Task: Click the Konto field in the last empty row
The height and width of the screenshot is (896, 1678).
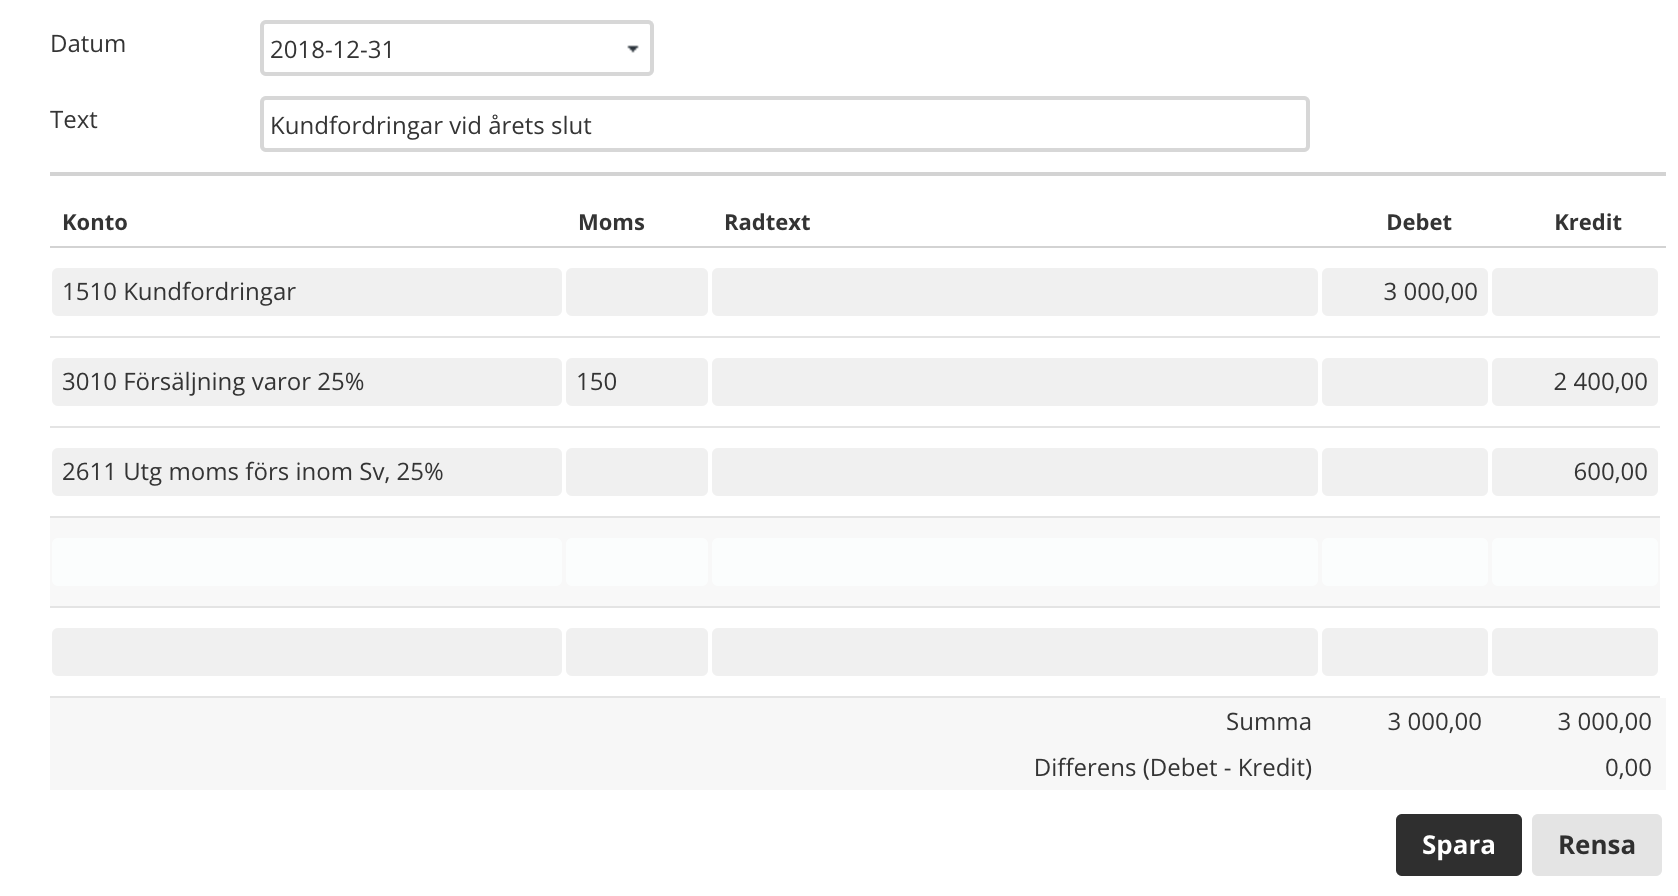Action: tap(306, 652)
